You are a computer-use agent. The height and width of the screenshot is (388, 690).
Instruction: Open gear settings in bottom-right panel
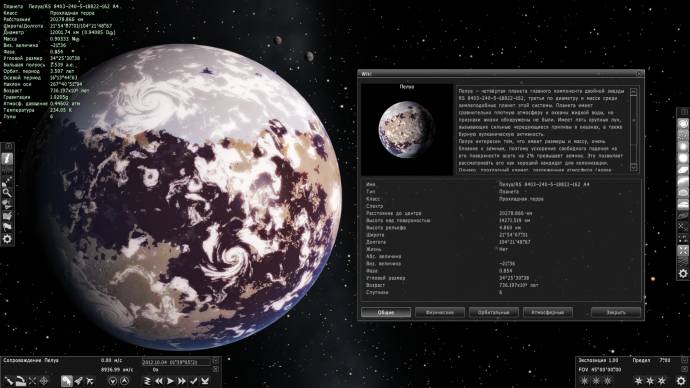pos(681,381)
